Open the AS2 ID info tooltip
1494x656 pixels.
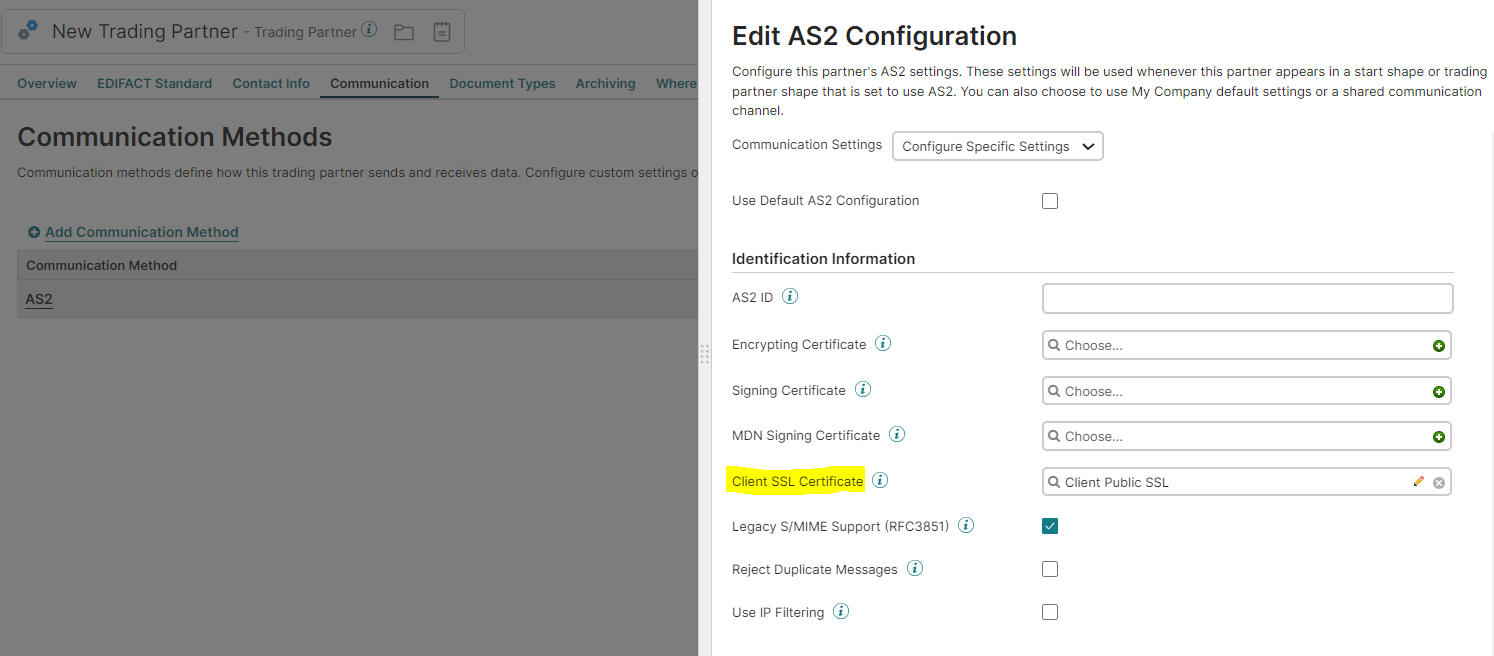789,296
